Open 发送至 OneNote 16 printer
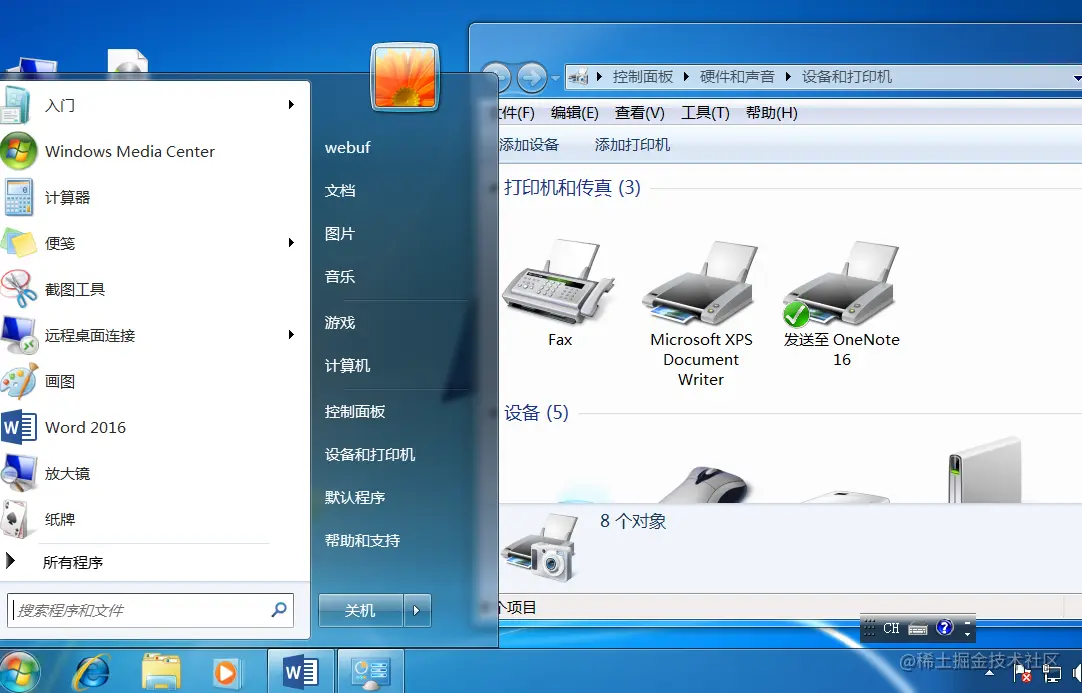Image resolution: width=1082 pixels, height=693 pixels. [840, 285]
